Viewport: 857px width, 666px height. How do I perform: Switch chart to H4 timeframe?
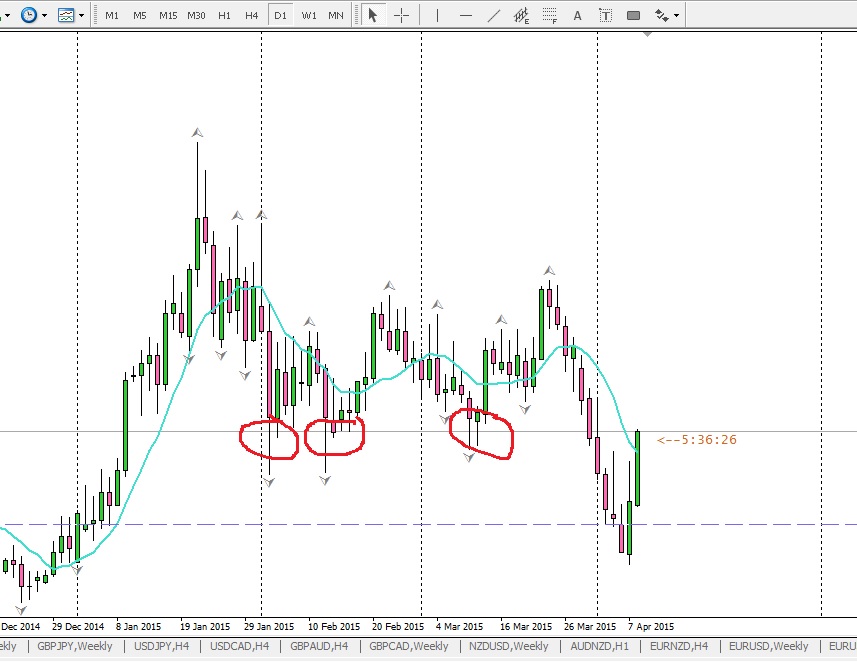(x=251, y=15)
